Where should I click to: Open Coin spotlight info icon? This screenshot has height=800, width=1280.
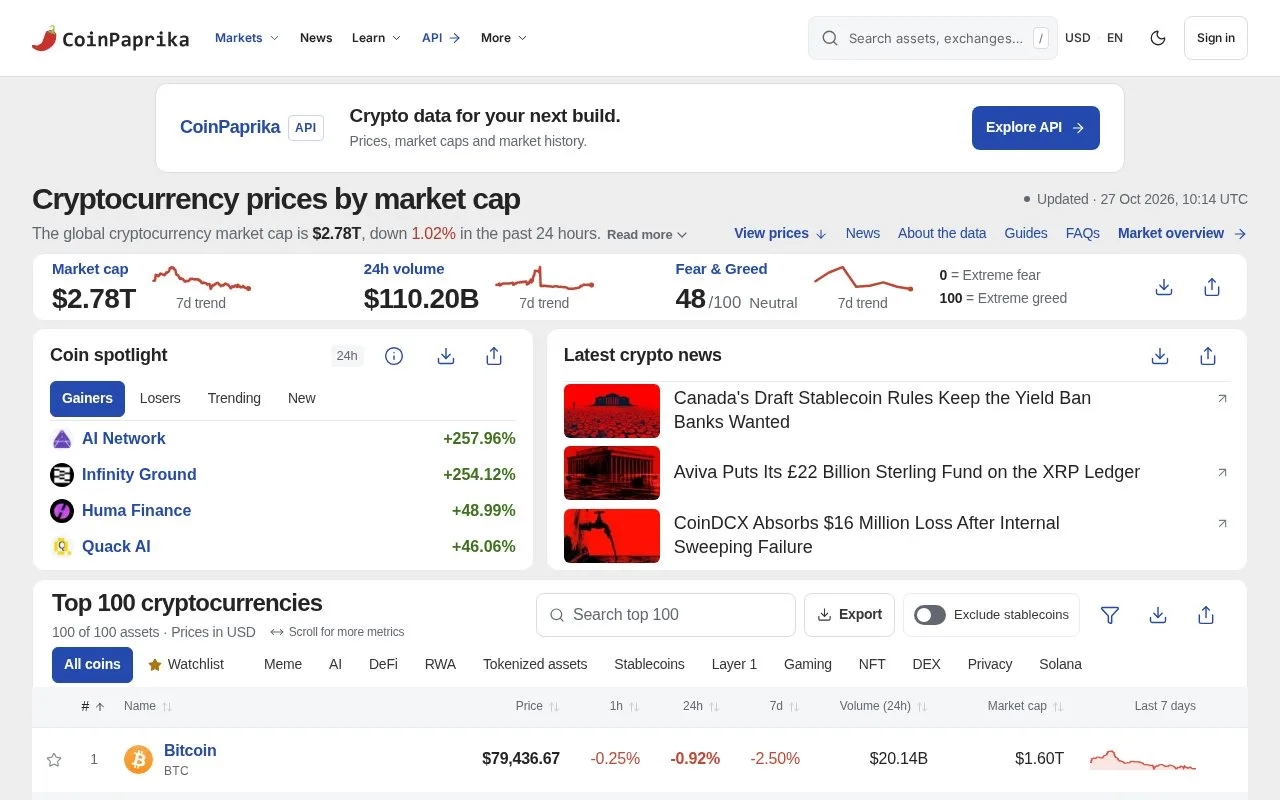point(394,356)
